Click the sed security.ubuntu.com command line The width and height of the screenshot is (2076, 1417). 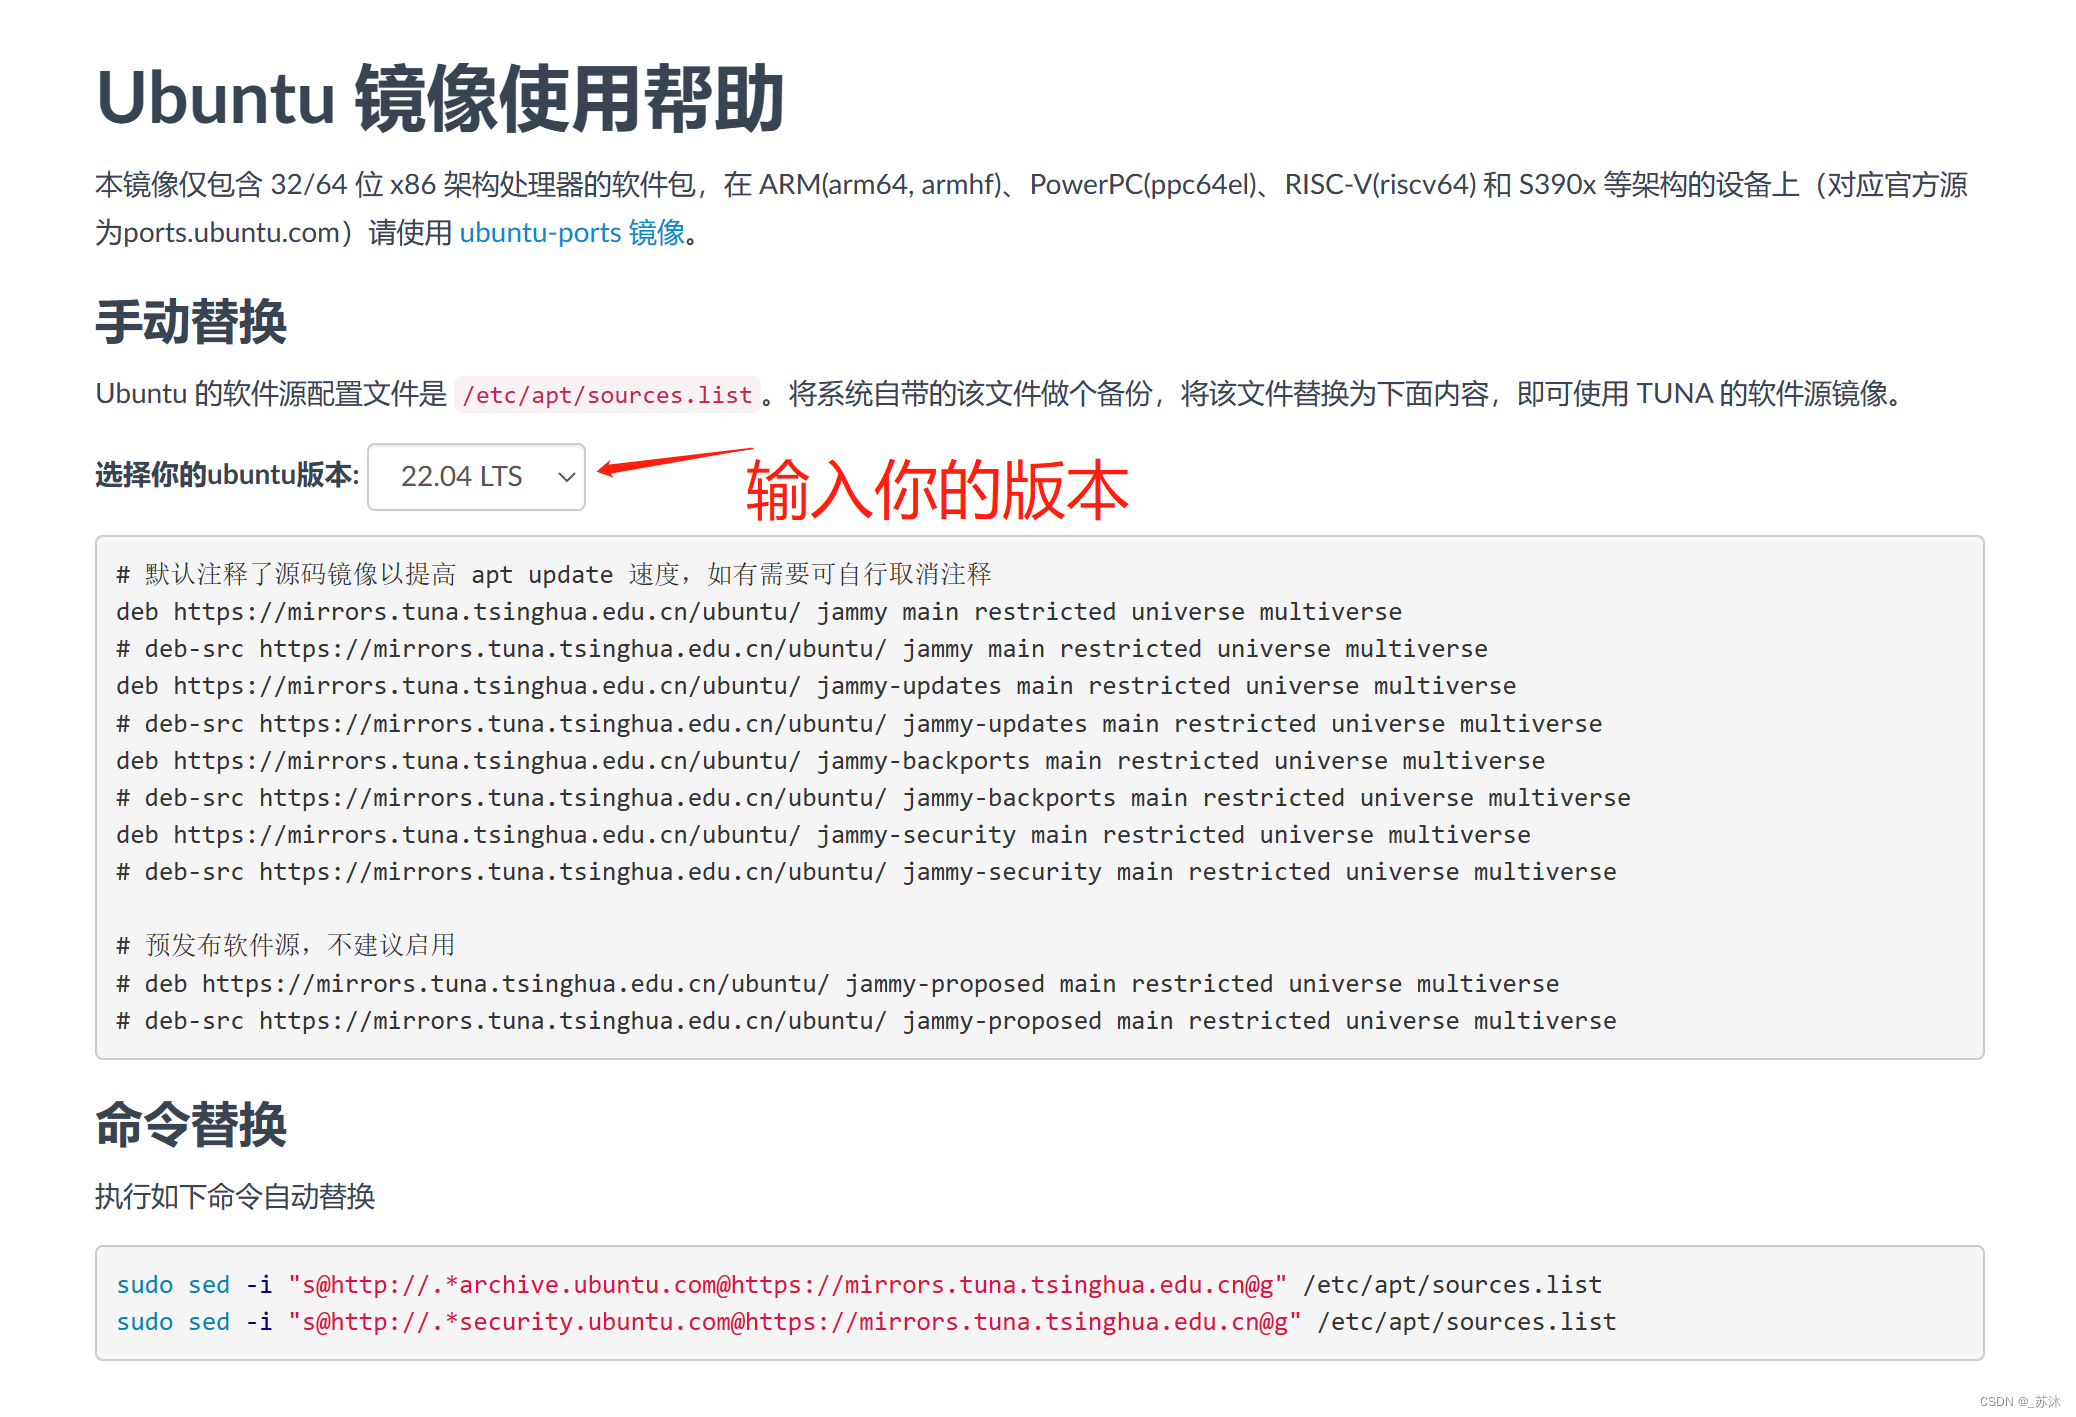(865, 1322)
